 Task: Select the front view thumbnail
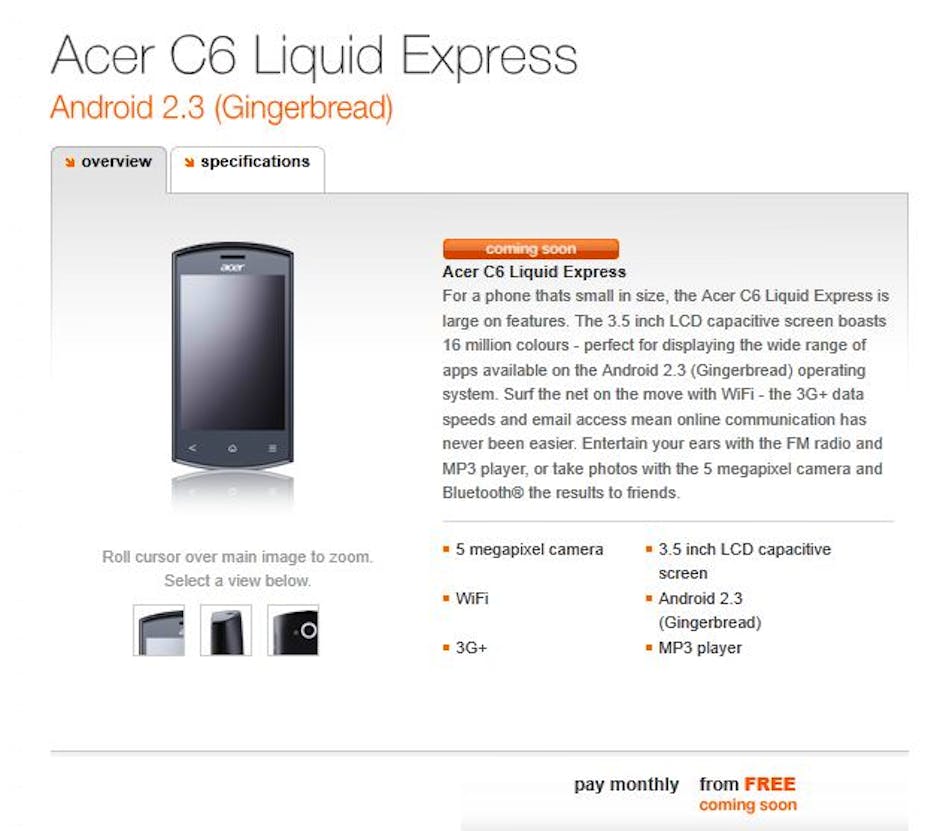coord(159,630)
